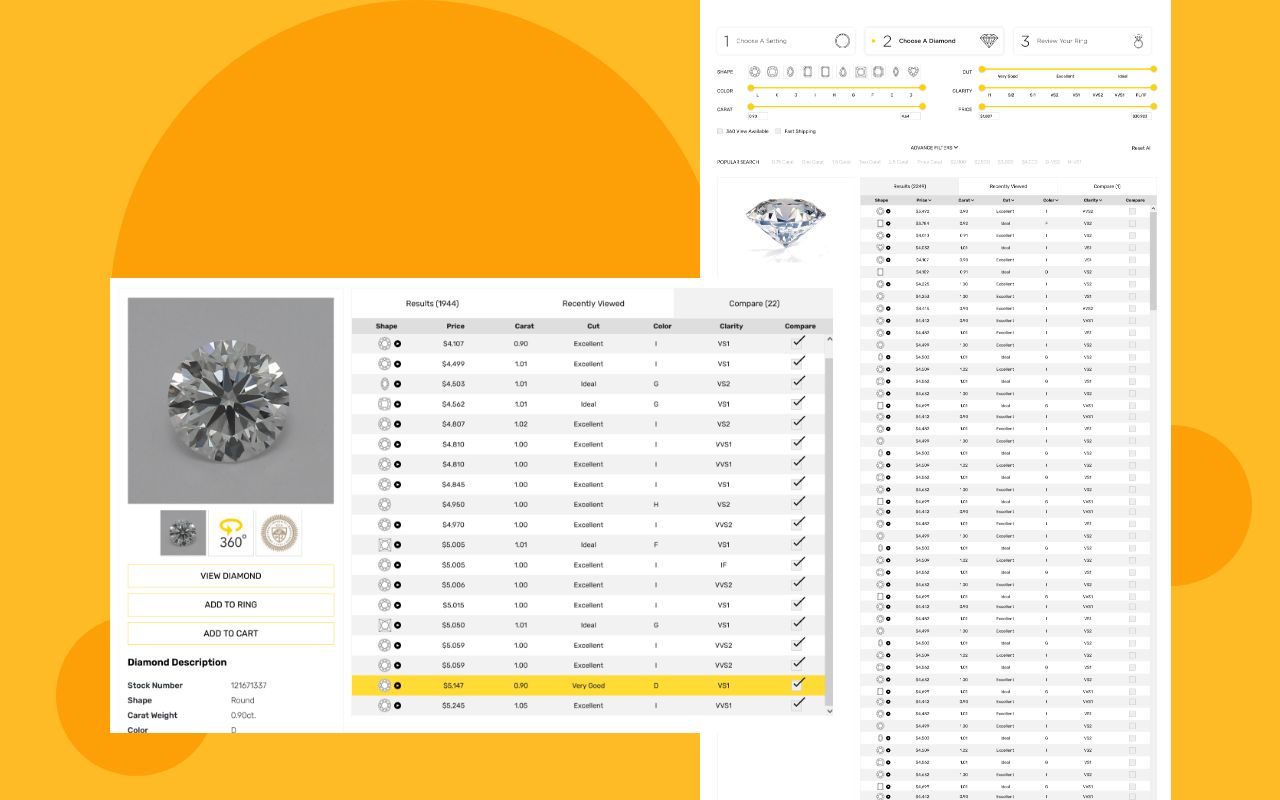This screenshot has width=1280, height=800.
Task: Click black dot icon in $4,499 row
Action: [x=397, y=364]
